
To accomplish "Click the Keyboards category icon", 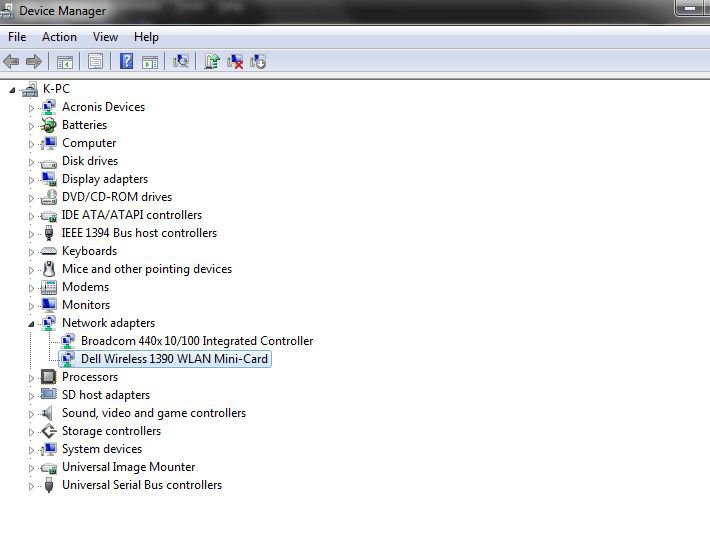I will (48, 251).
